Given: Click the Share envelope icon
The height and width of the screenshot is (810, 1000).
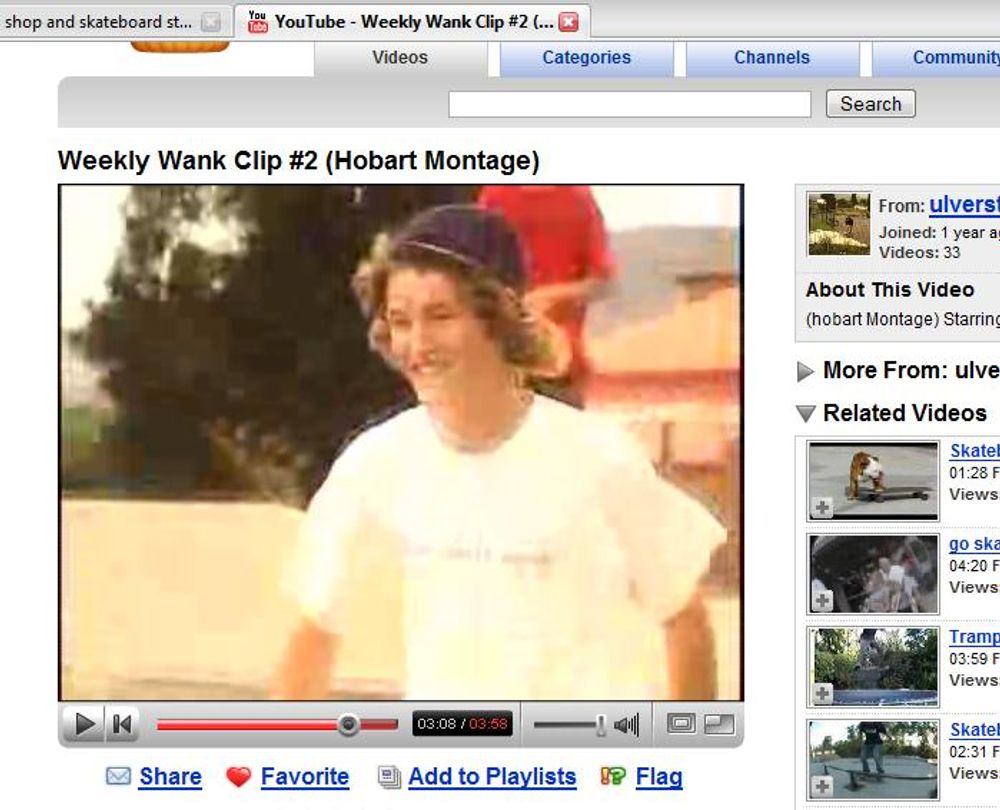Looking at the screenshot, I should (x=118, y=776).
